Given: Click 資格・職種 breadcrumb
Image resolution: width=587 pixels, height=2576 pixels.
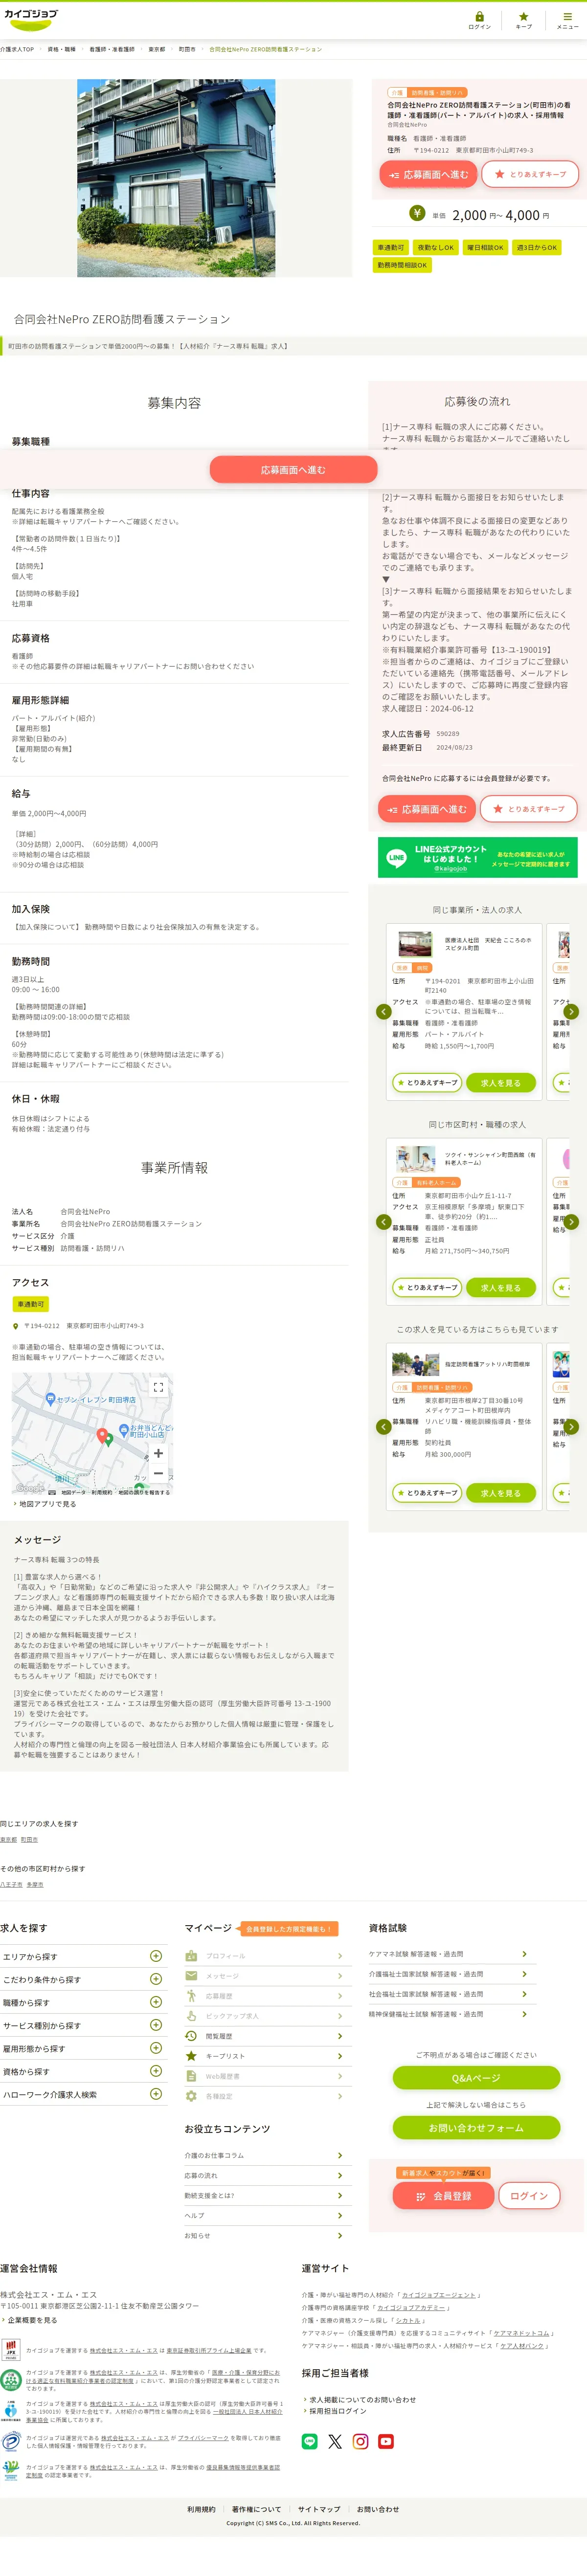Looking at the screenshot, I should click(x=61, y=49).
